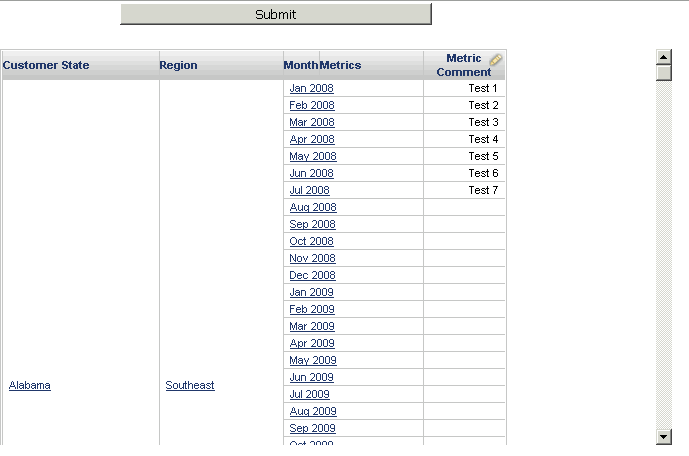Image resolution: width=689 pixels, height=456 pixels.
Task: Click the pencil edit icon in Metric Comment header
Action: tap(496, 60)
